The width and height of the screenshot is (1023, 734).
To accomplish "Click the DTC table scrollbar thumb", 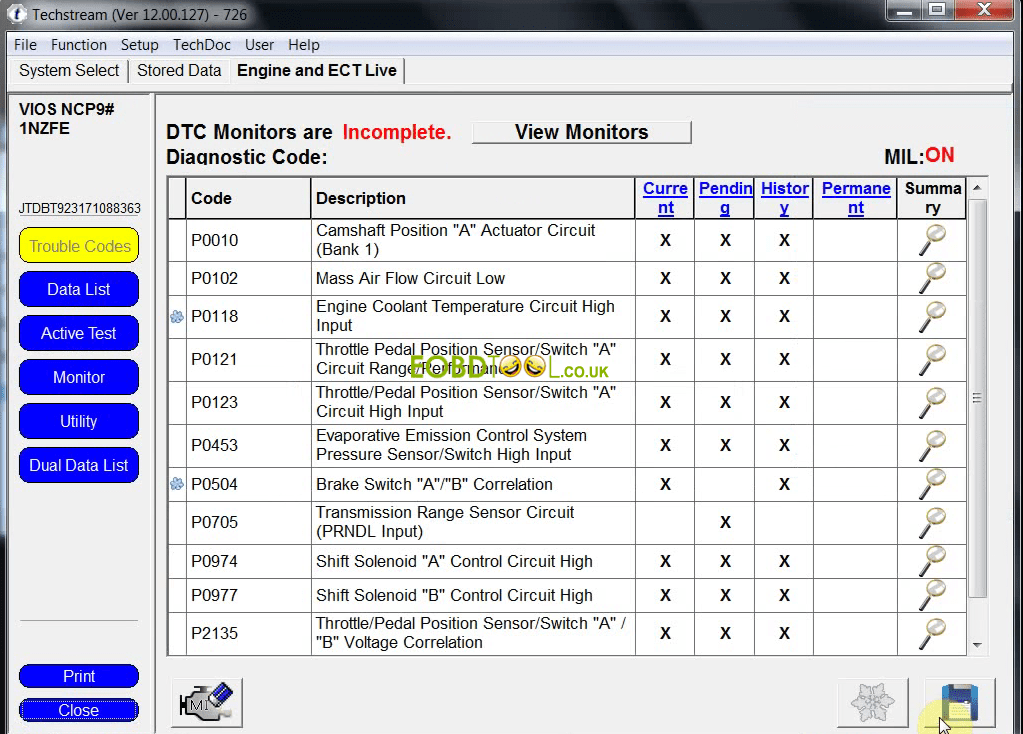I will coord(977,398).
